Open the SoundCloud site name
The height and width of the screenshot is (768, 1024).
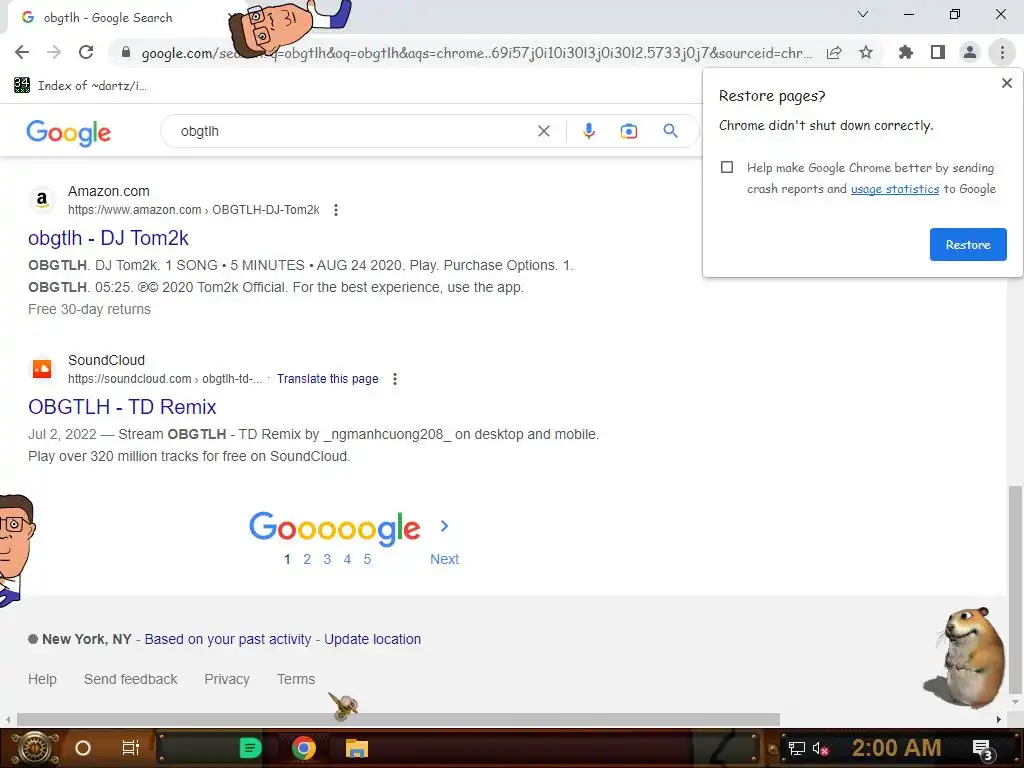click(x=106, y=360)
